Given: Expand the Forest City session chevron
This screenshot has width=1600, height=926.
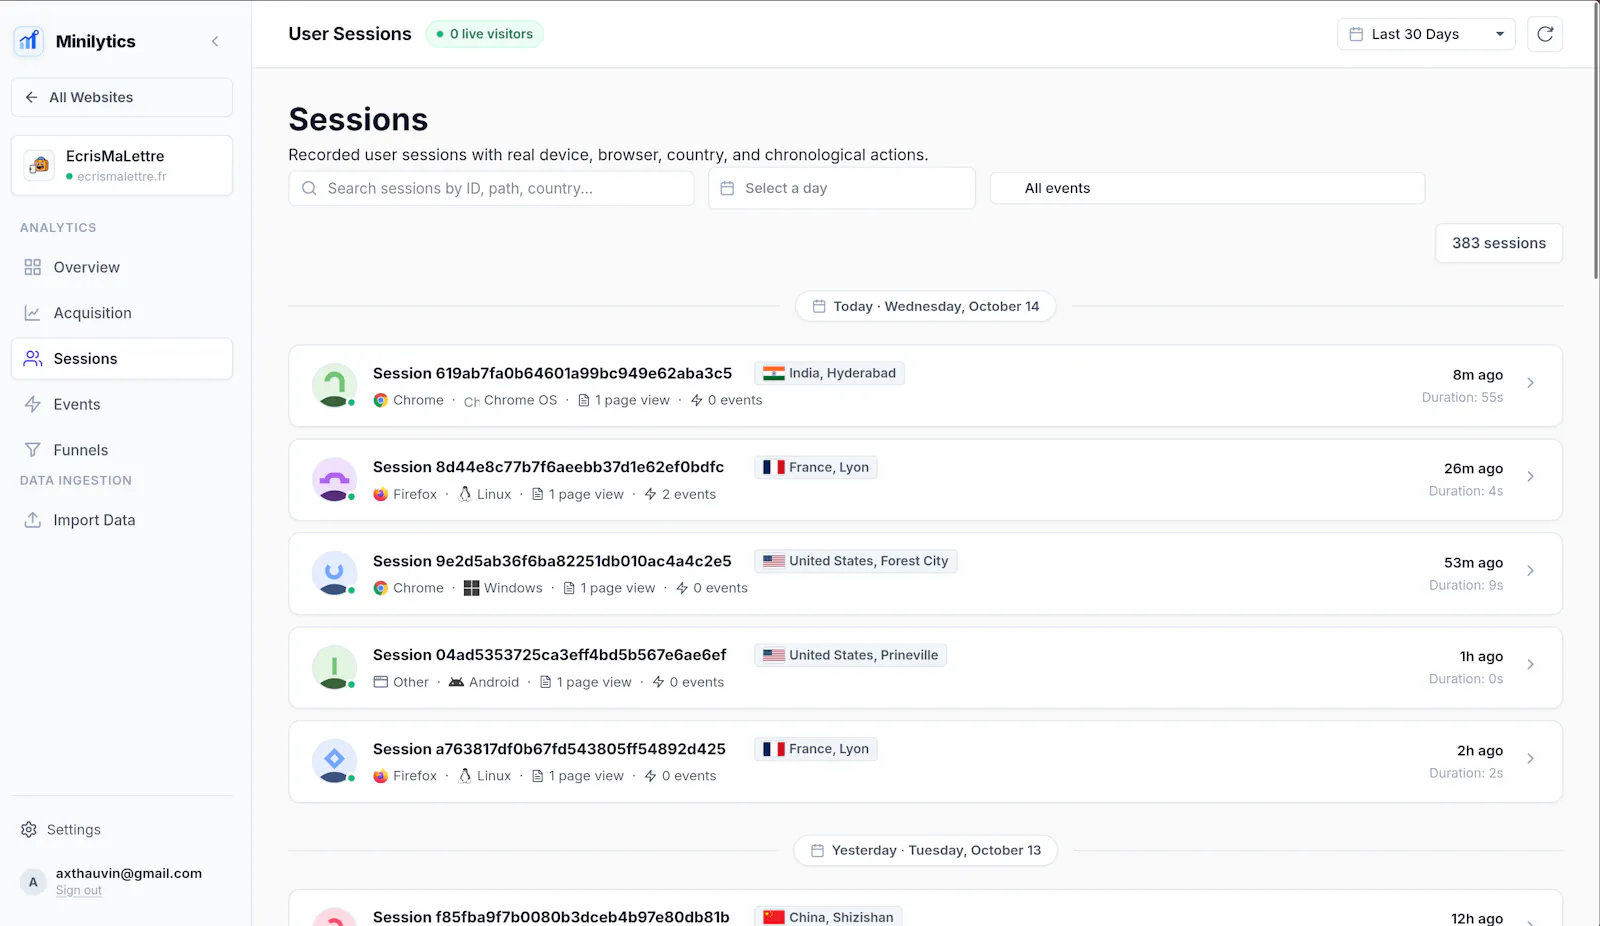Looking at the screenshot, I should (1530, 571).
